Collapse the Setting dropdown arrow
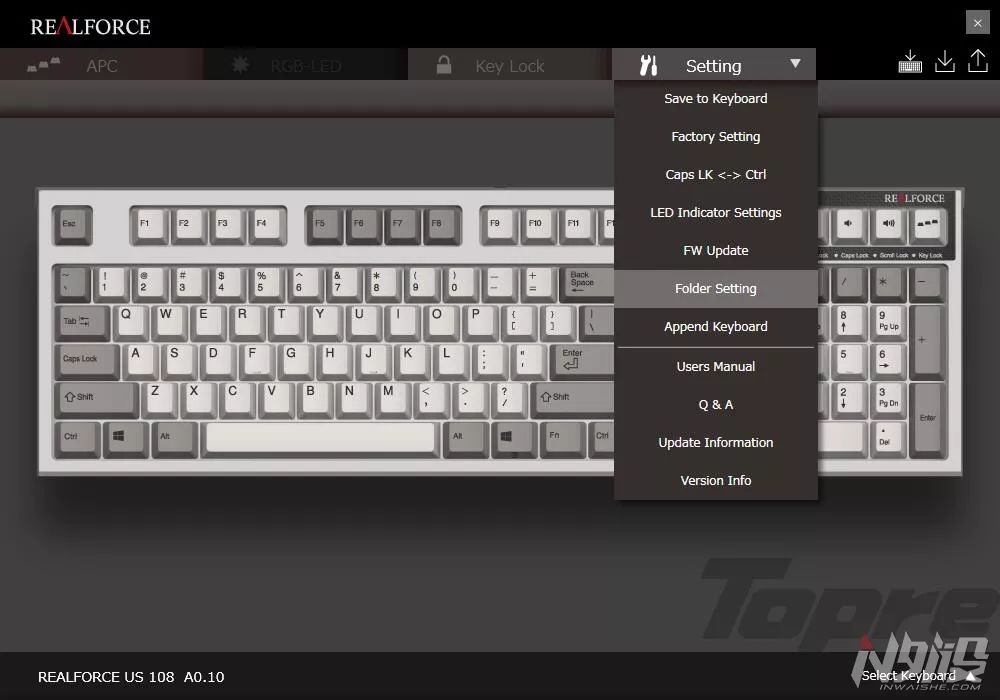 pyautogui.click(x=795, y=64)
